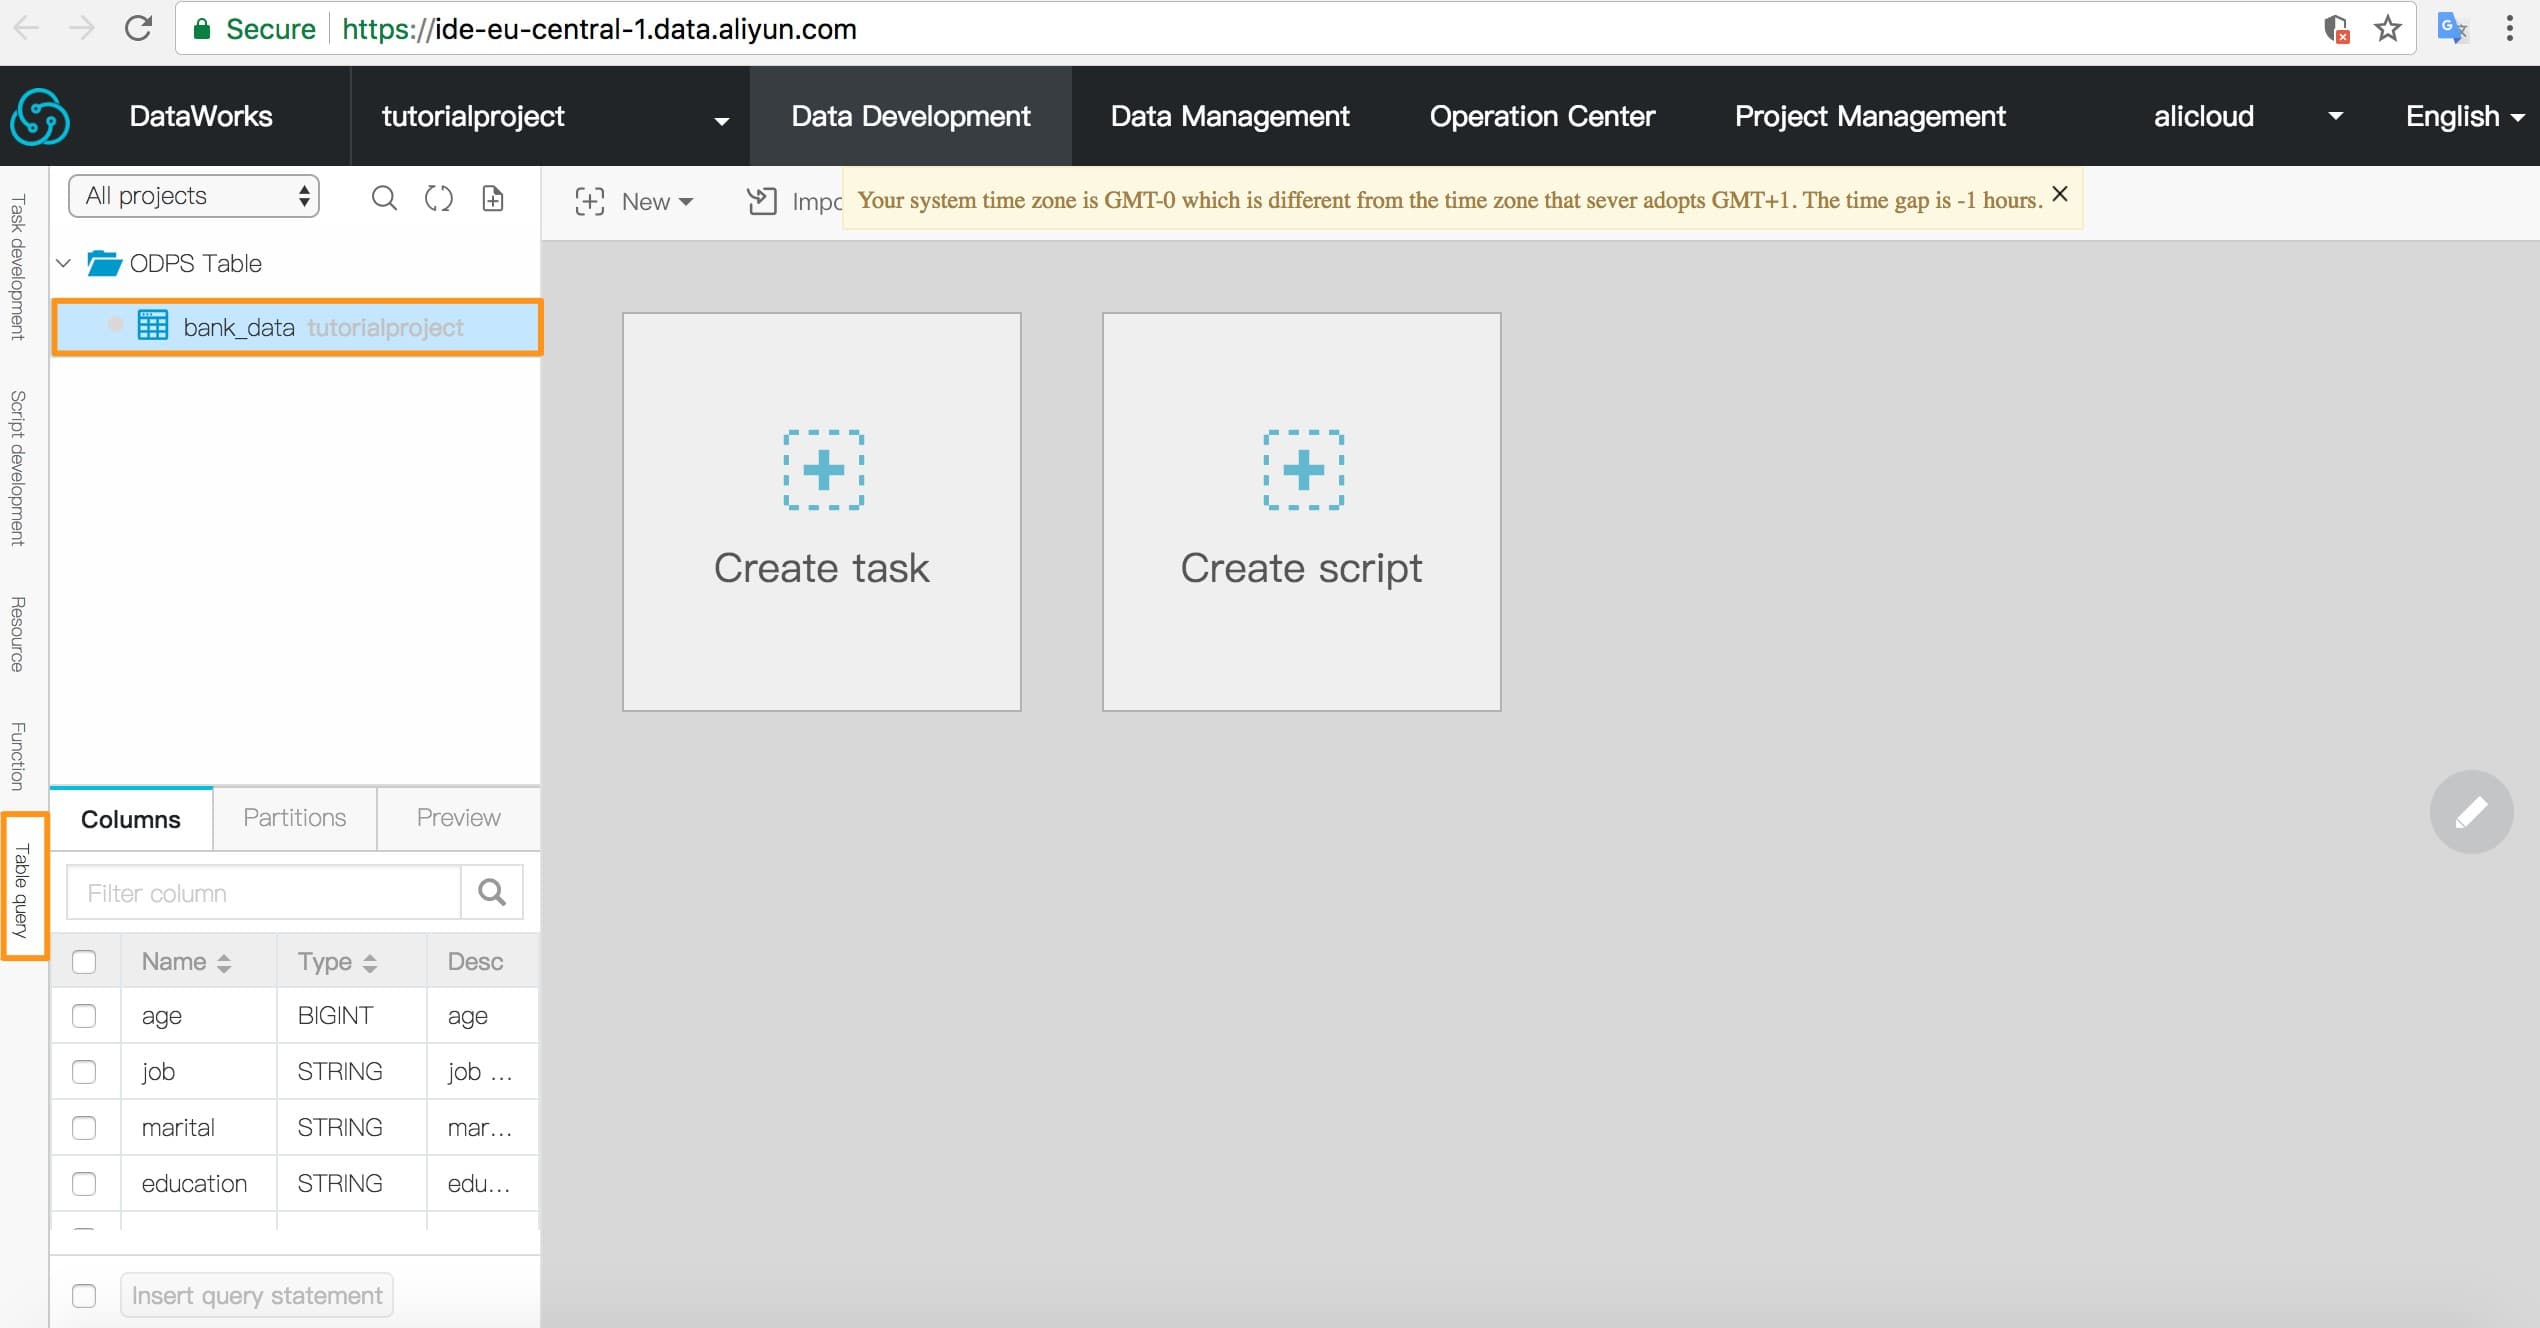This screenshot has height=1328, width=2540.
Task: Click the Insert query statement button
Action: pyautogui.click(x=257, y=1296)
